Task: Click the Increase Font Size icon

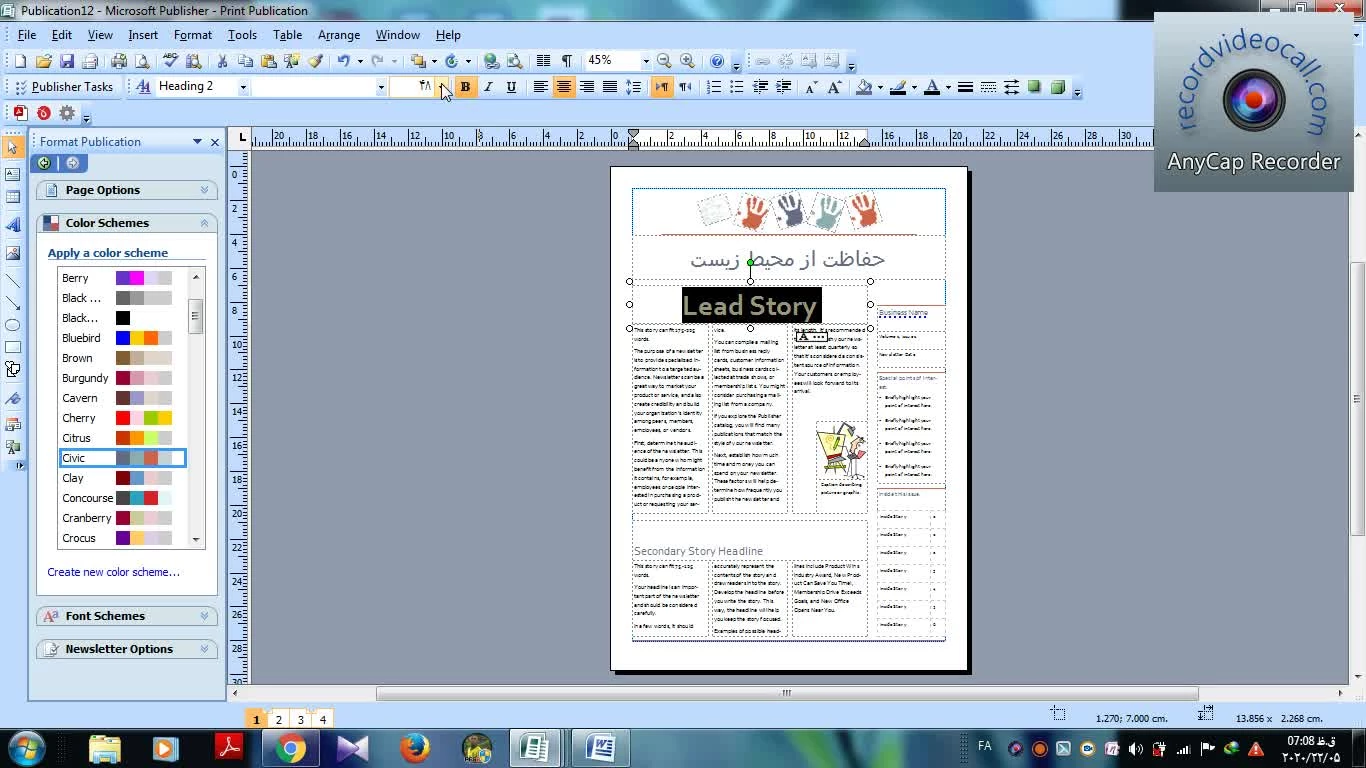Action: pyautogui.click(x=834, y=87)
